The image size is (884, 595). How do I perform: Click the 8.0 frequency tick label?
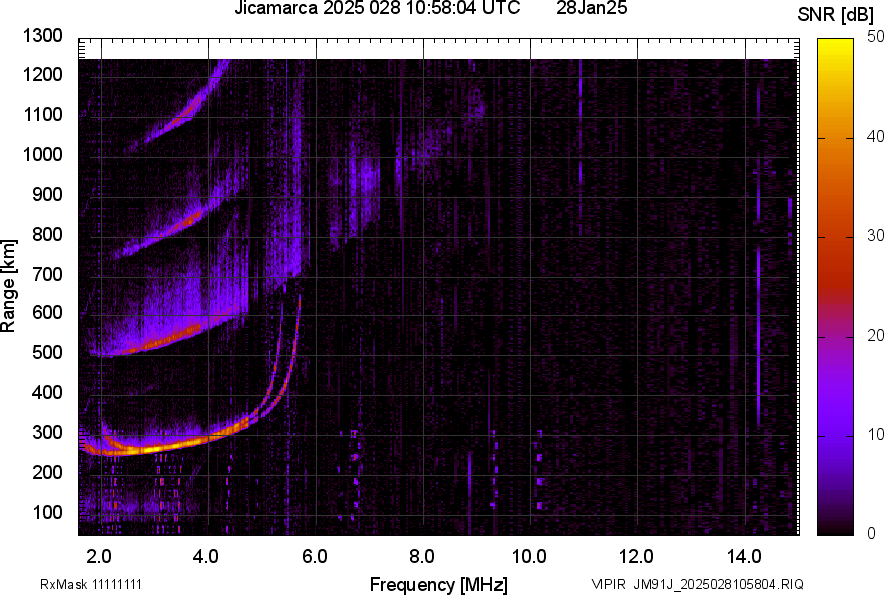coord(422,556)
